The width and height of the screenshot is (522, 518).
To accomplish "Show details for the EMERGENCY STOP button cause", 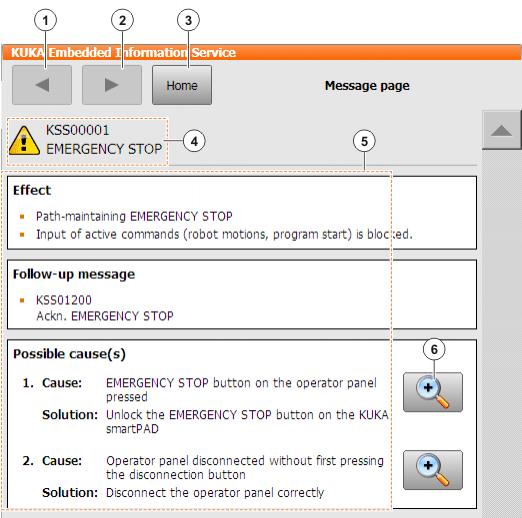I will point(433,392).
